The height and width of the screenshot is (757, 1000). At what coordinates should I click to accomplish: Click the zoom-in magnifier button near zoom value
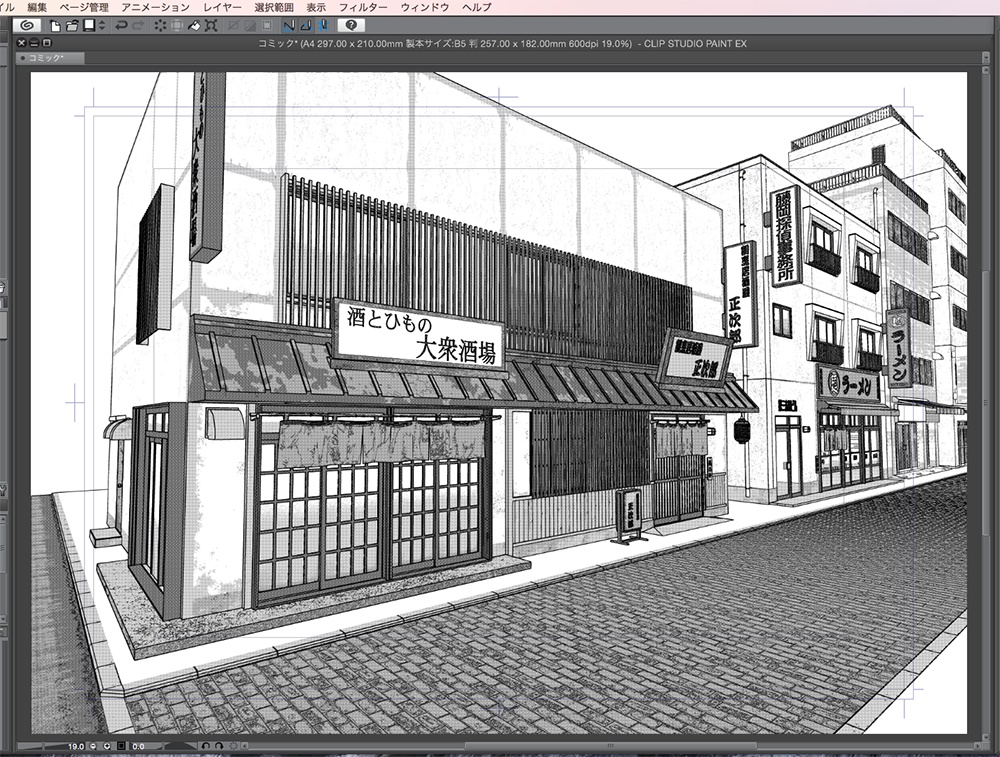click(107, 745)
